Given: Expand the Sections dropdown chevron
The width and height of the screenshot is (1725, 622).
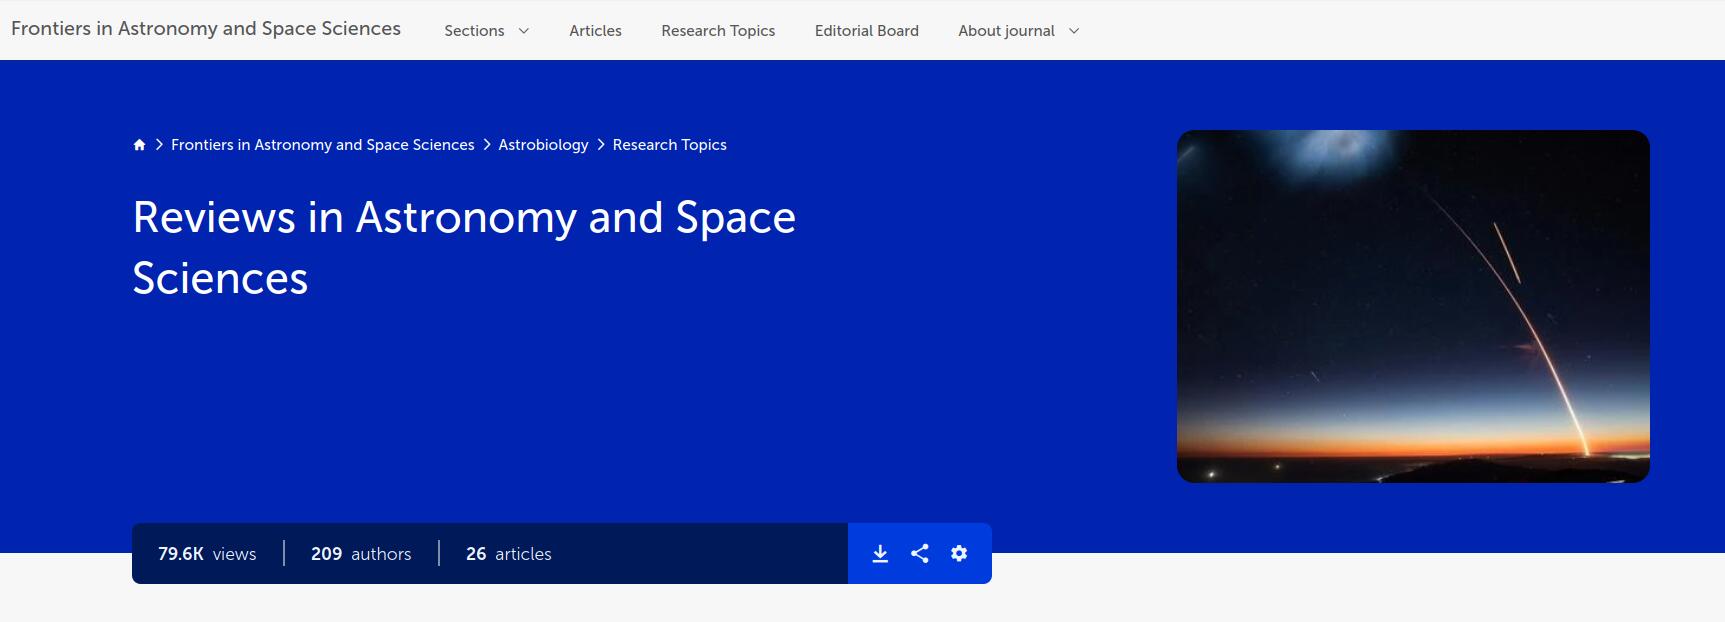Looking at the screenshot, I should (x=524, y=31).
